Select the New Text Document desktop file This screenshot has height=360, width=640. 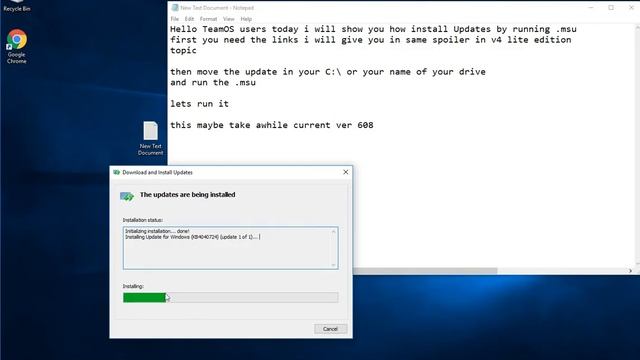coord(150,138)
